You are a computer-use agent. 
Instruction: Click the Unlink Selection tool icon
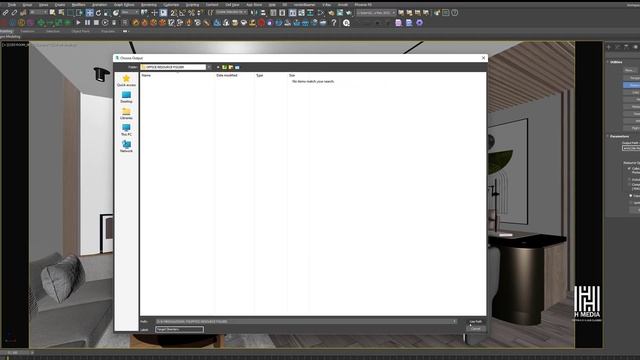point(14,13)
